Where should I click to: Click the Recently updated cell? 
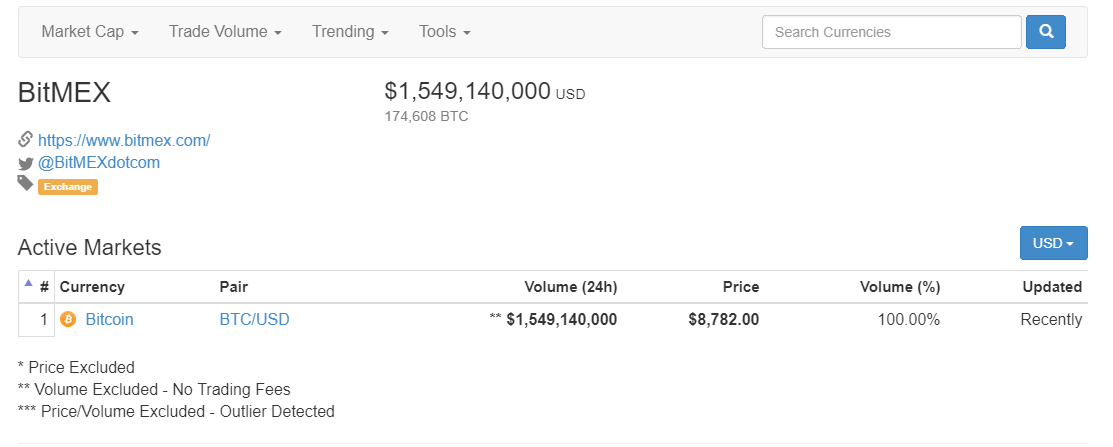(x=1051, y=320)
